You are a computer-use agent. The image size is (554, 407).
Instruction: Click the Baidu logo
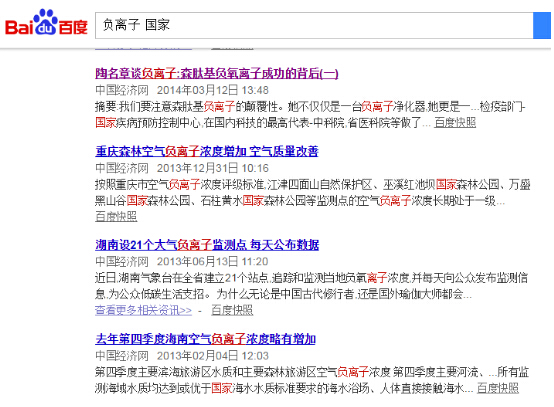(x=46, y=23)
